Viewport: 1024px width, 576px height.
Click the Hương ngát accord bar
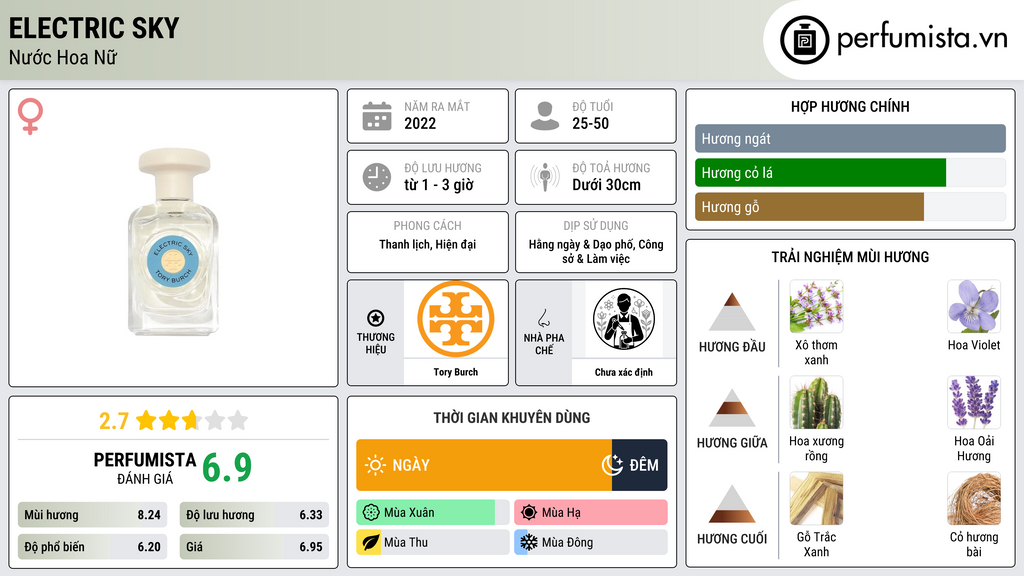pyautogui.click(x=850, y=138)
